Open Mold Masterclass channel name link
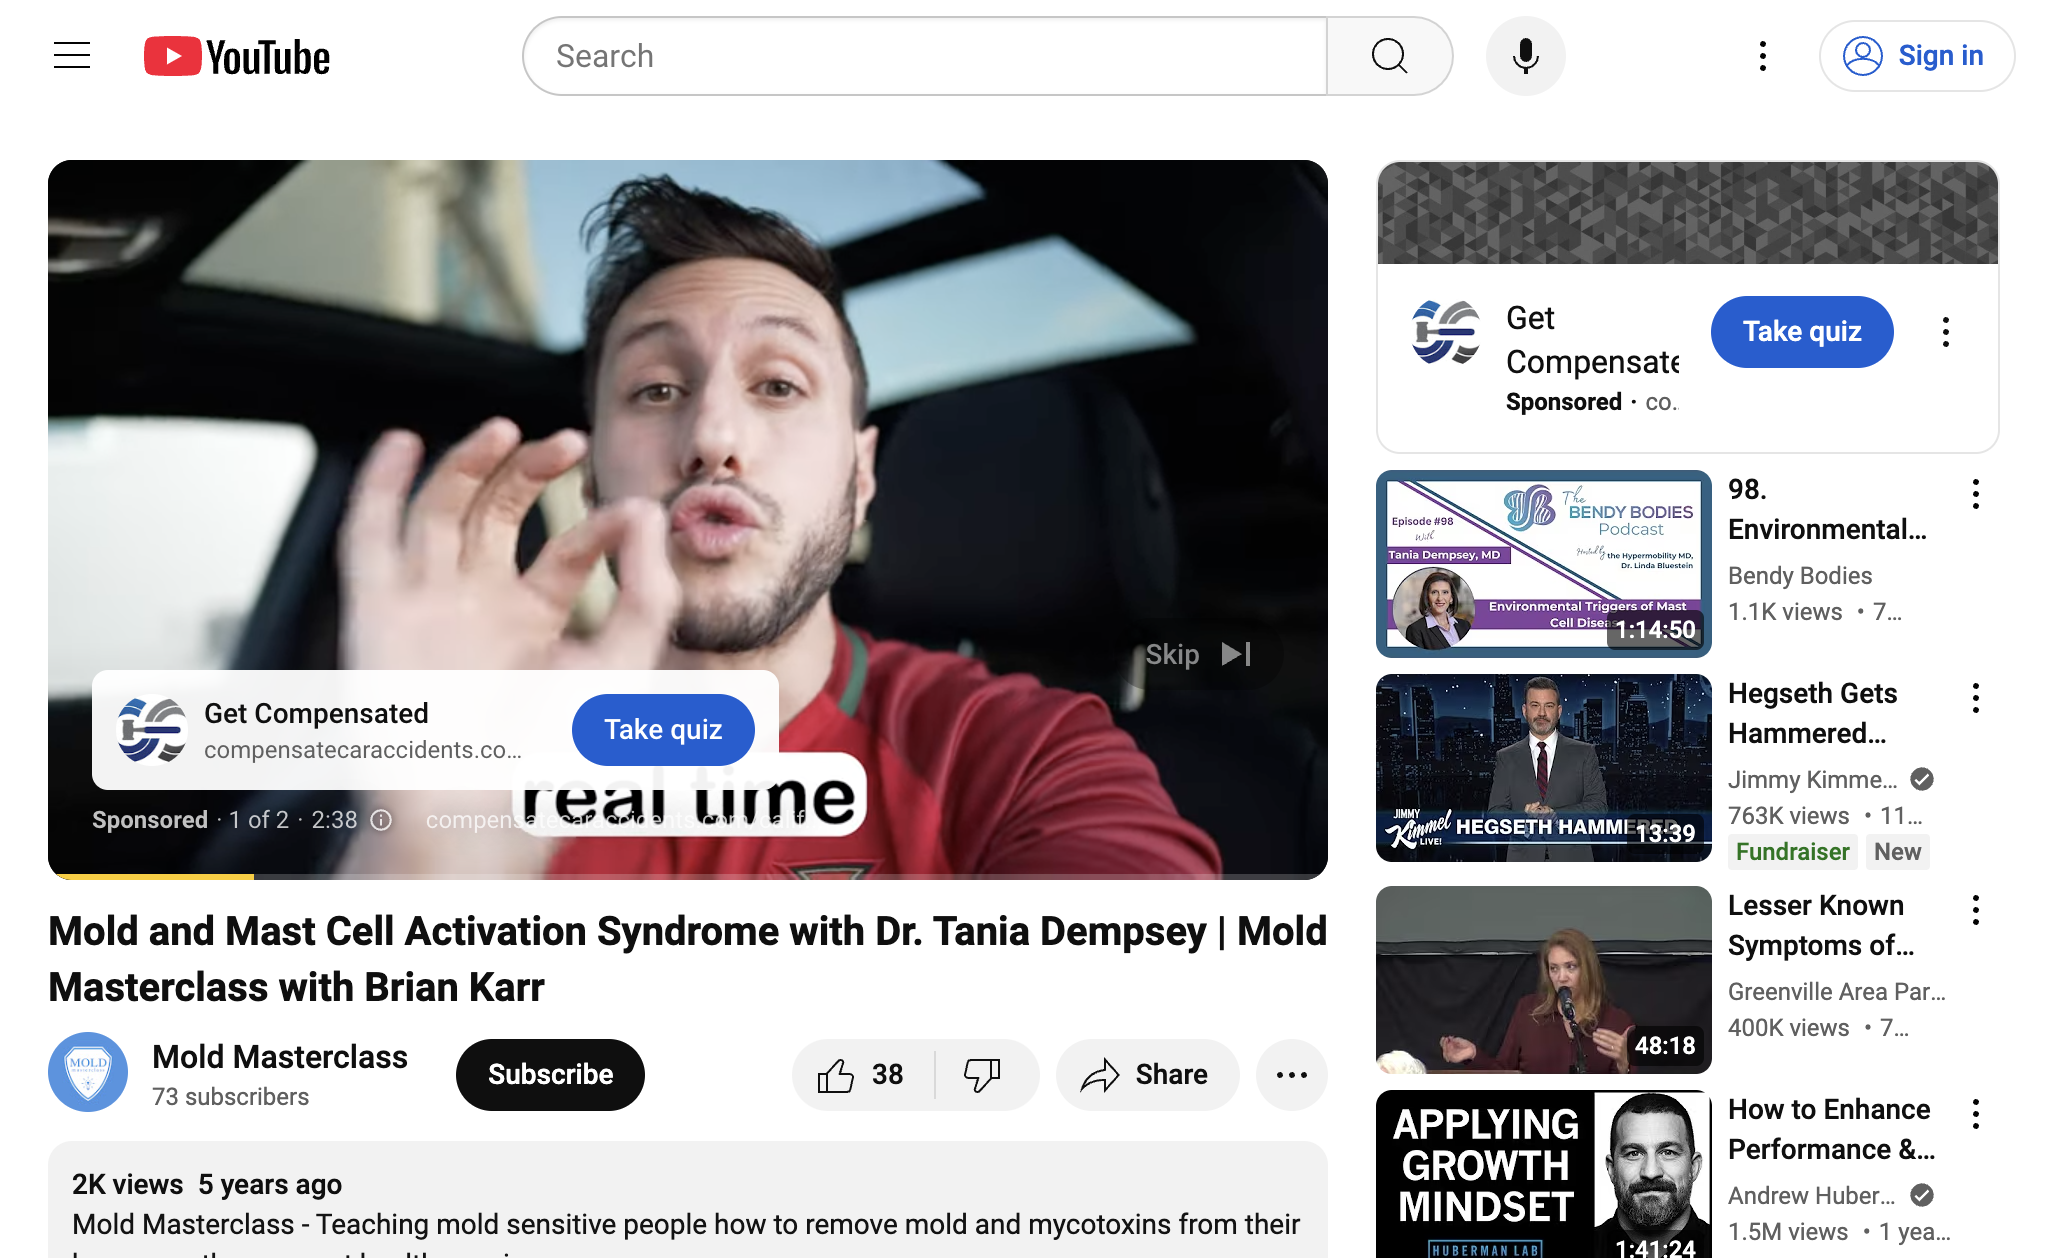 (280, 1057)
